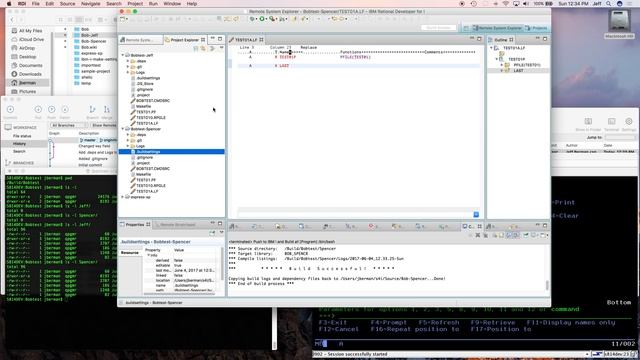
Task: Click SourceTree Commit icon
Action: coord(11,109)
